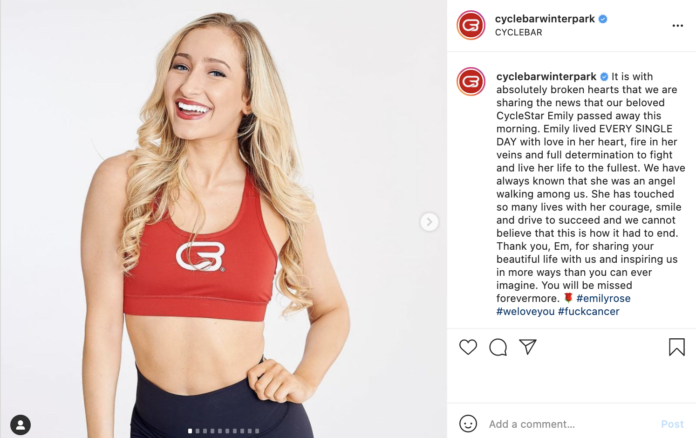Open cyclebarwinterpark username in caption
The width and height of the screenshot is (696, 438).
point(546,76)
